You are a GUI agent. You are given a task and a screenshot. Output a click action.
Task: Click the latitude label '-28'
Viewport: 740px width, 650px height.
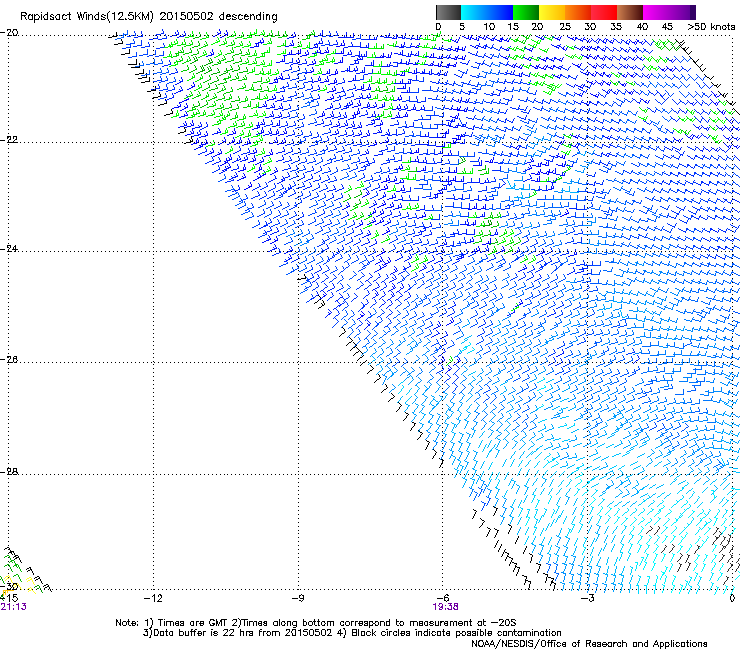point(9,472)
